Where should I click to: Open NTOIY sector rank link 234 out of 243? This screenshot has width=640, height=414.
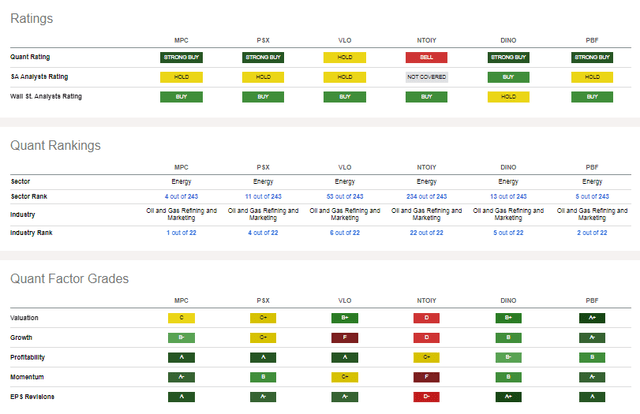427,196
